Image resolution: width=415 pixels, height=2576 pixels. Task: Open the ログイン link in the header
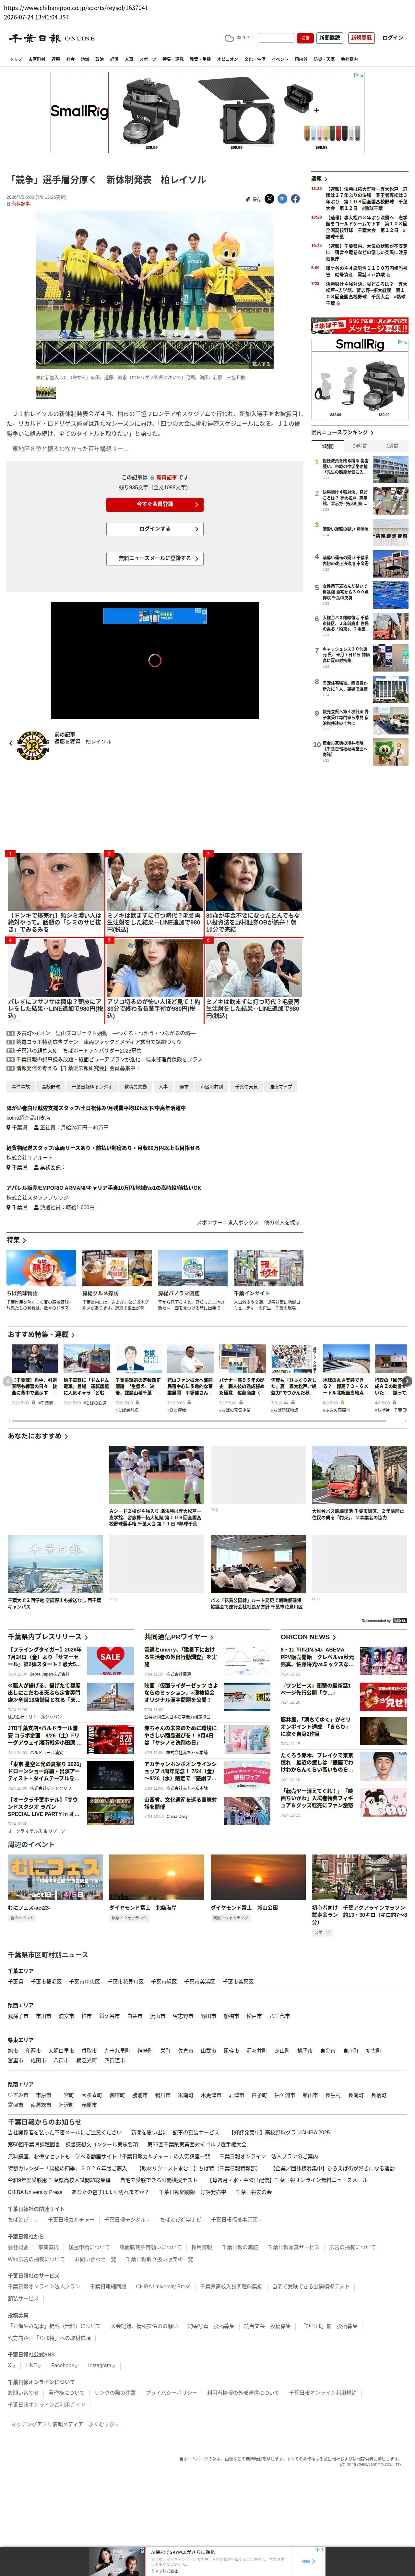[x=393, y=38]
